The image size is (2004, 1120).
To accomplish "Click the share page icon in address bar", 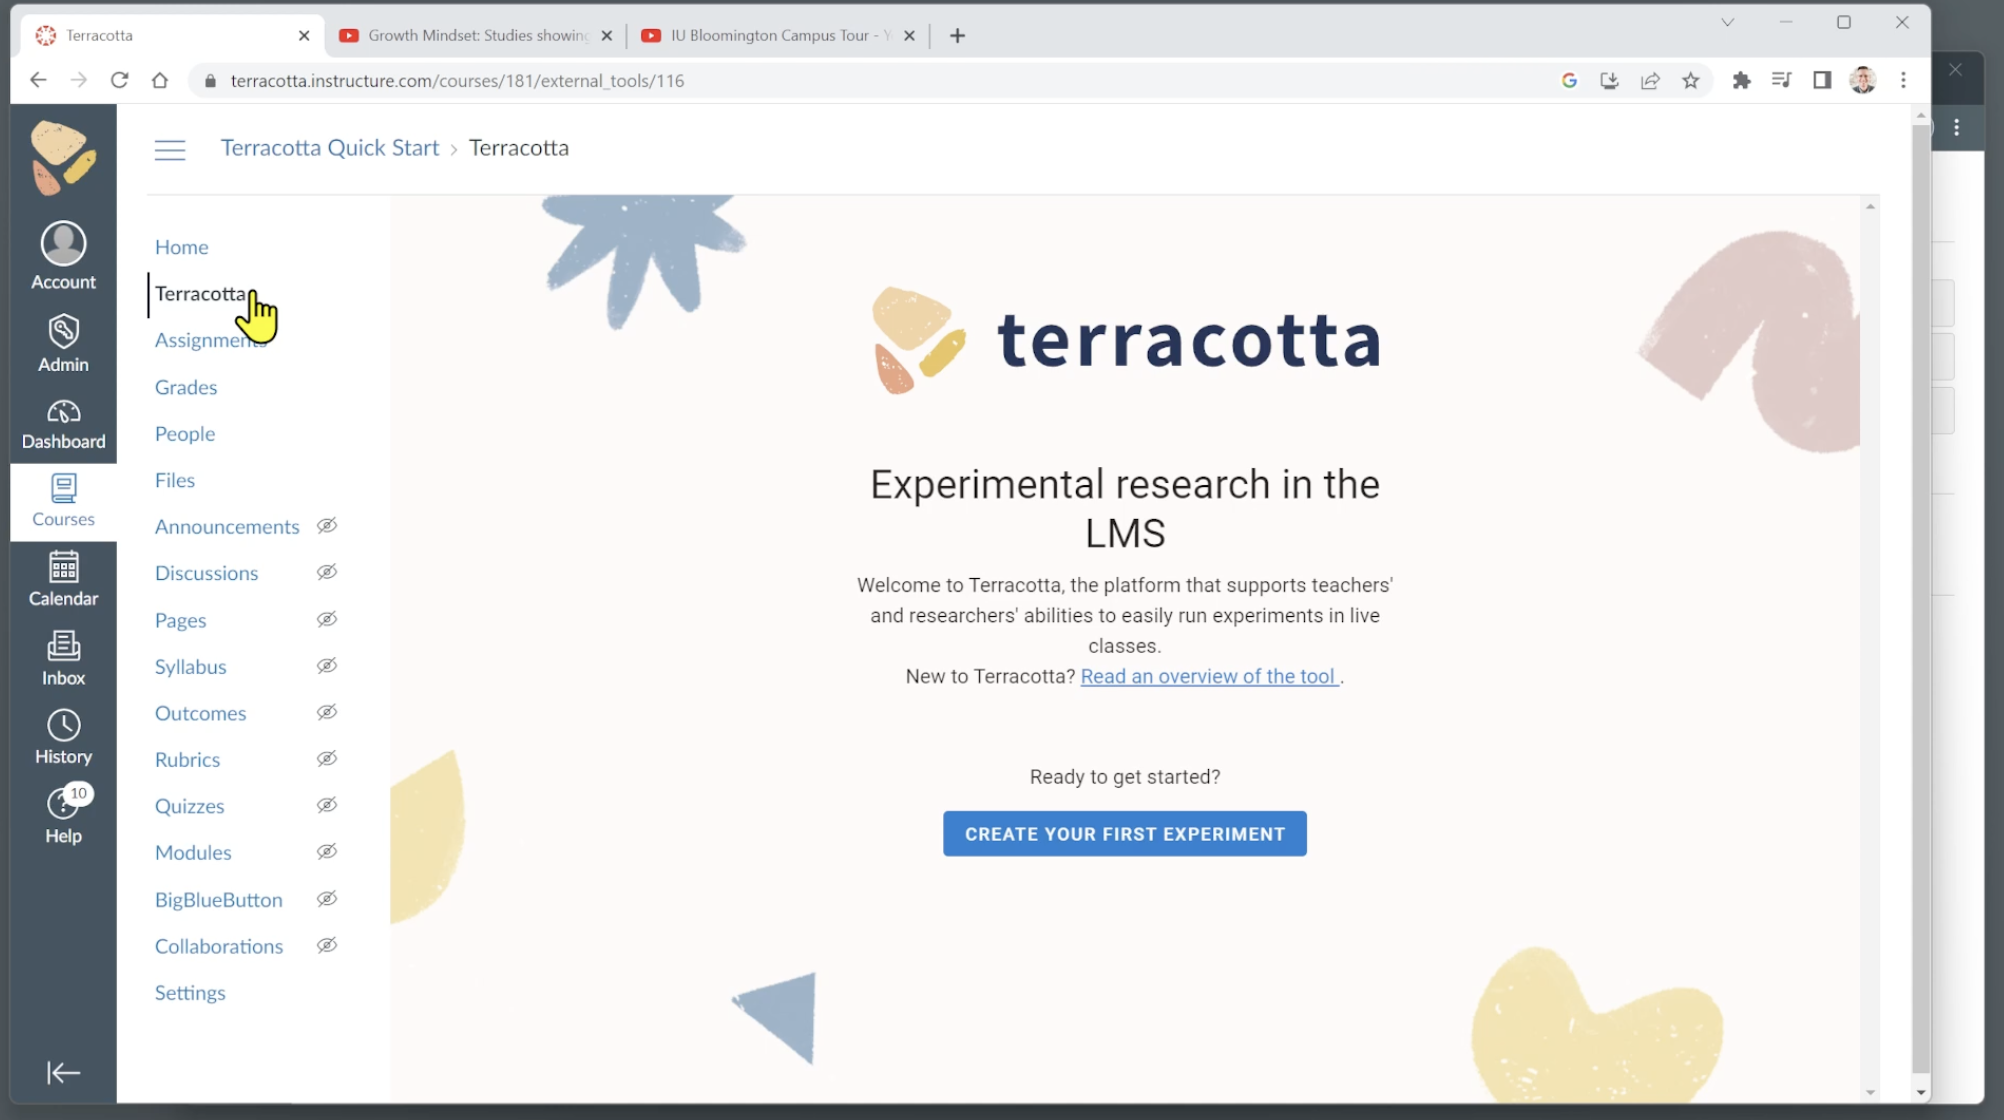I will 1650,80.
